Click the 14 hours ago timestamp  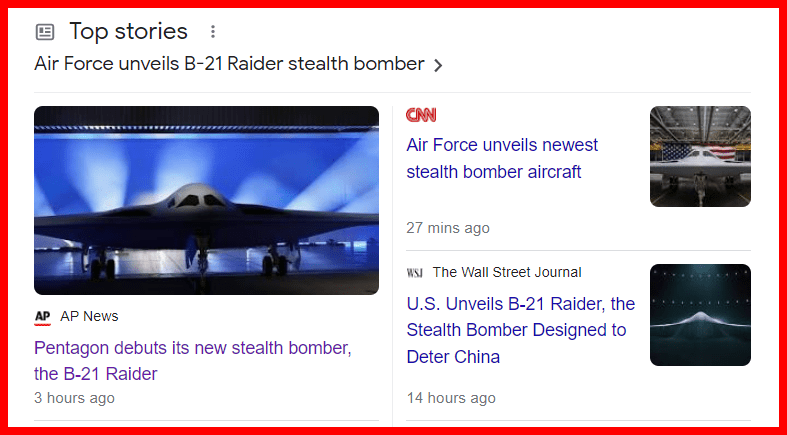[451, 398]
